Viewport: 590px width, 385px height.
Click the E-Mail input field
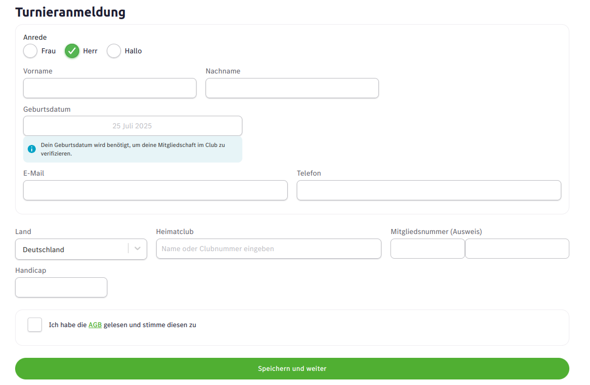click(155, 190)
